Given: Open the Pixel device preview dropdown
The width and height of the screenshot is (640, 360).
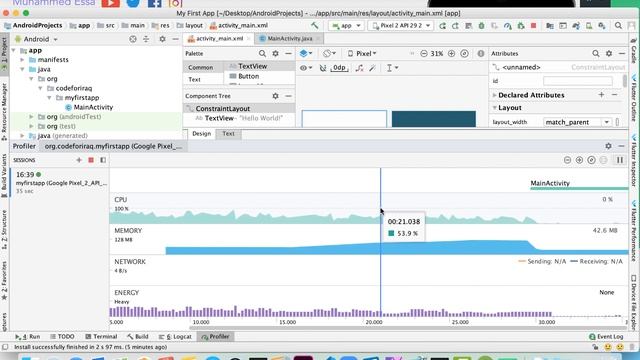Looking at the screenshot, I should pyautogui.click(x=362, y=53).
